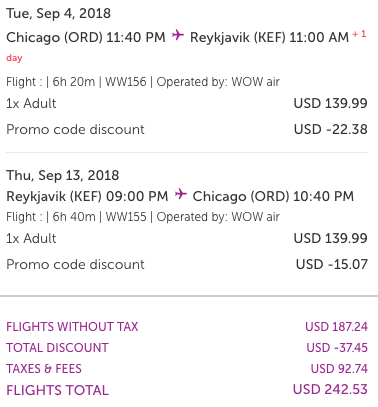This screenshot has height=407, width=378.
Task: Click Reykjavik (KEF) 11:00 AM arrival text
Action: (269, 37)
